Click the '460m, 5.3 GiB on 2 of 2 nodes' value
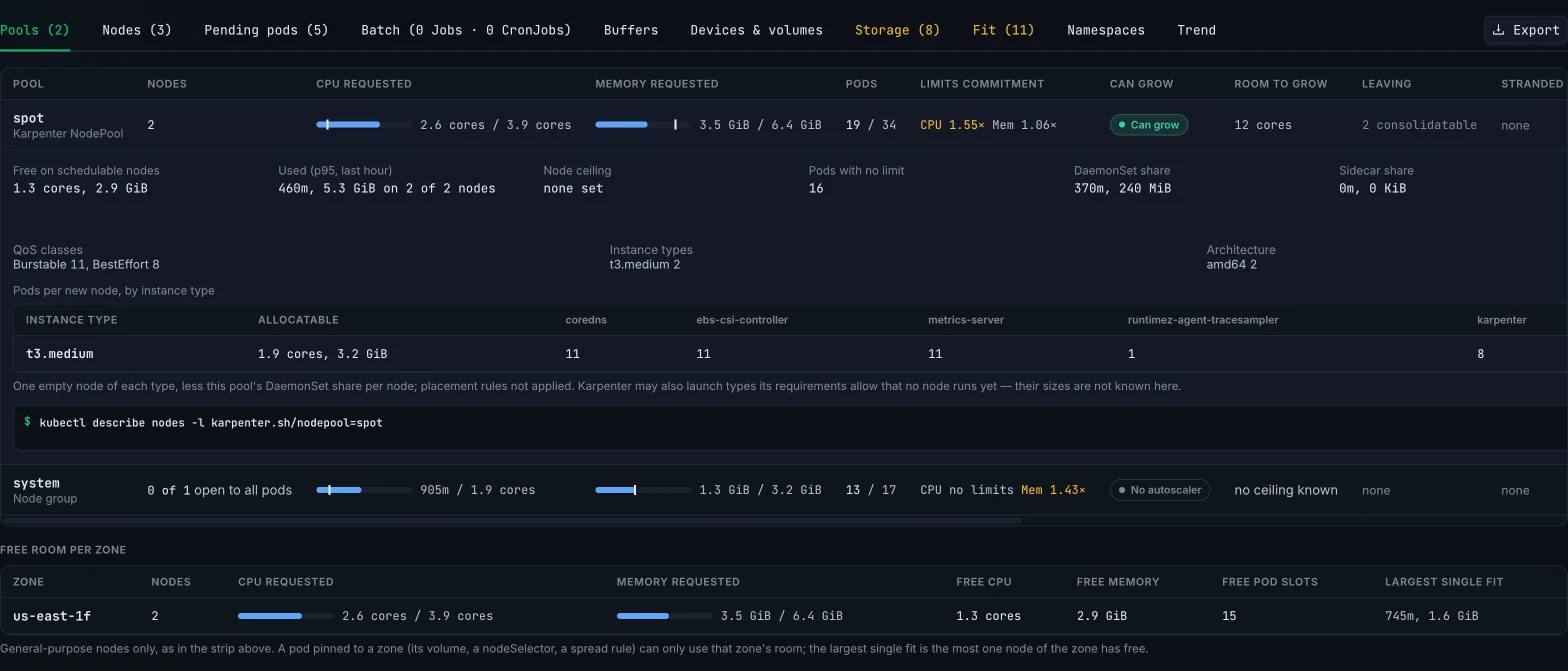The width and height of the screenshot is (1568, 671). [x=387, y=188]
